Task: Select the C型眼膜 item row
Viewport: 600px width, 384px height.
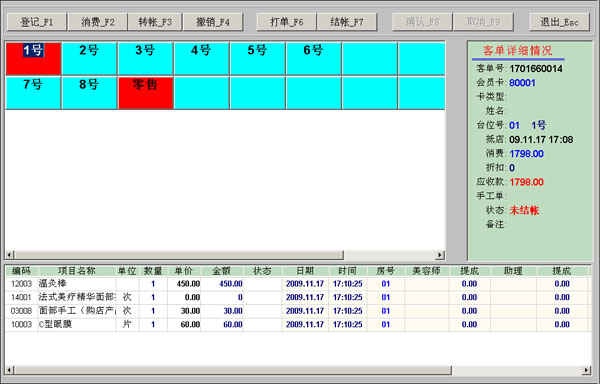Action: [297, 324]
